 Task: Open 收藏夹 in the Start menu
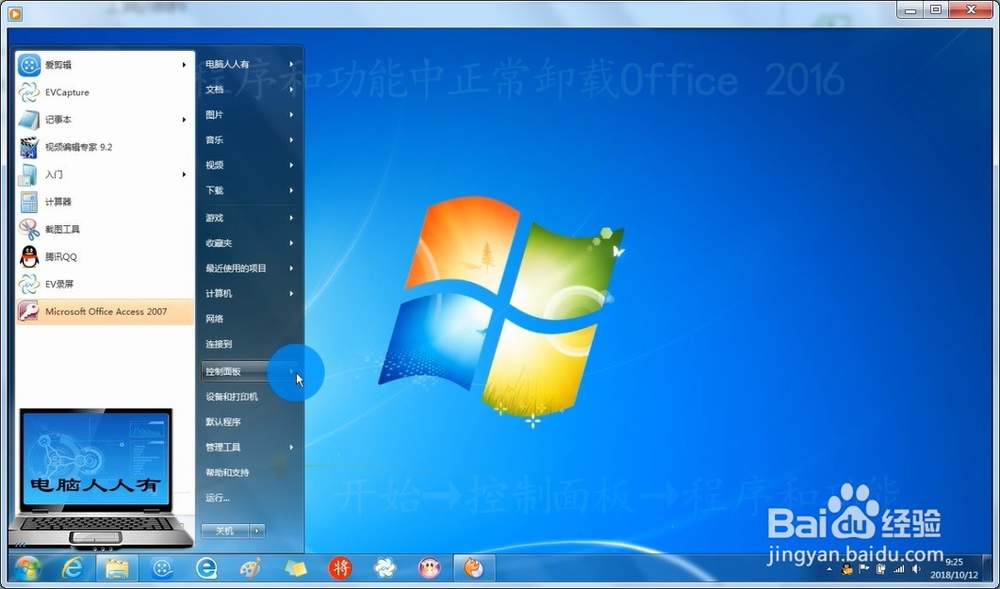pyautogui.click(x=250, y=244)
